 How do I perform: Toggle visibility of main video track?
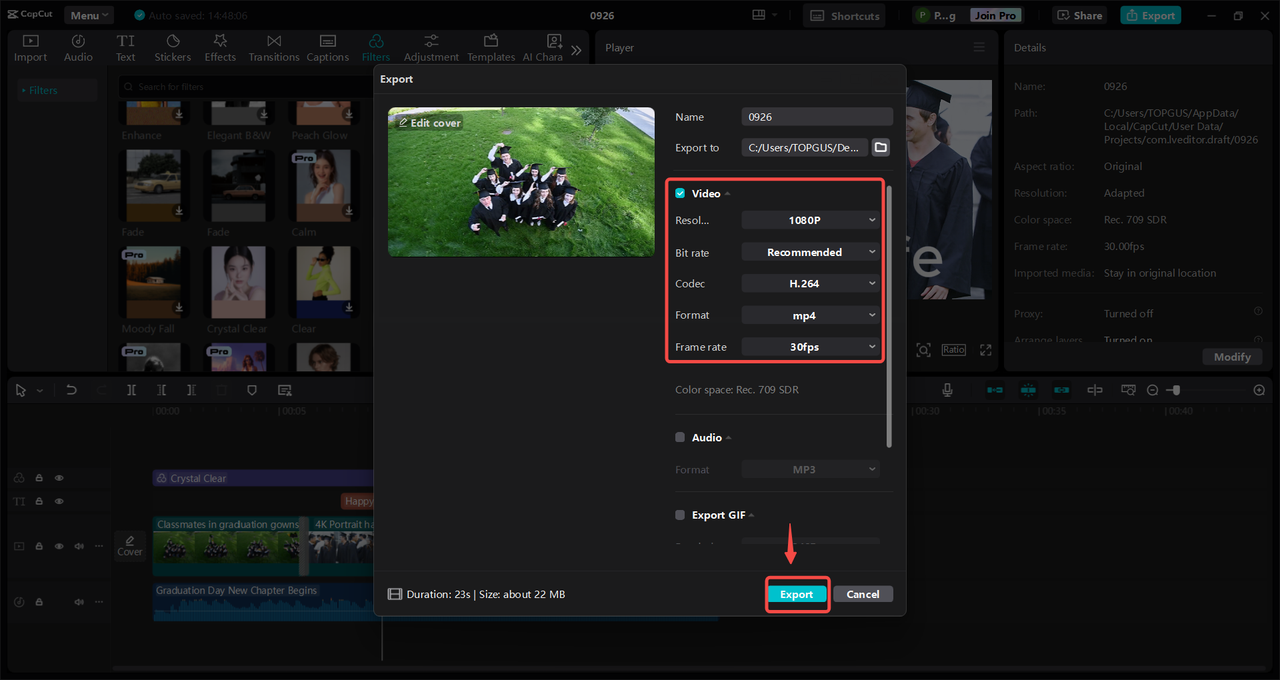pos(59,546)
